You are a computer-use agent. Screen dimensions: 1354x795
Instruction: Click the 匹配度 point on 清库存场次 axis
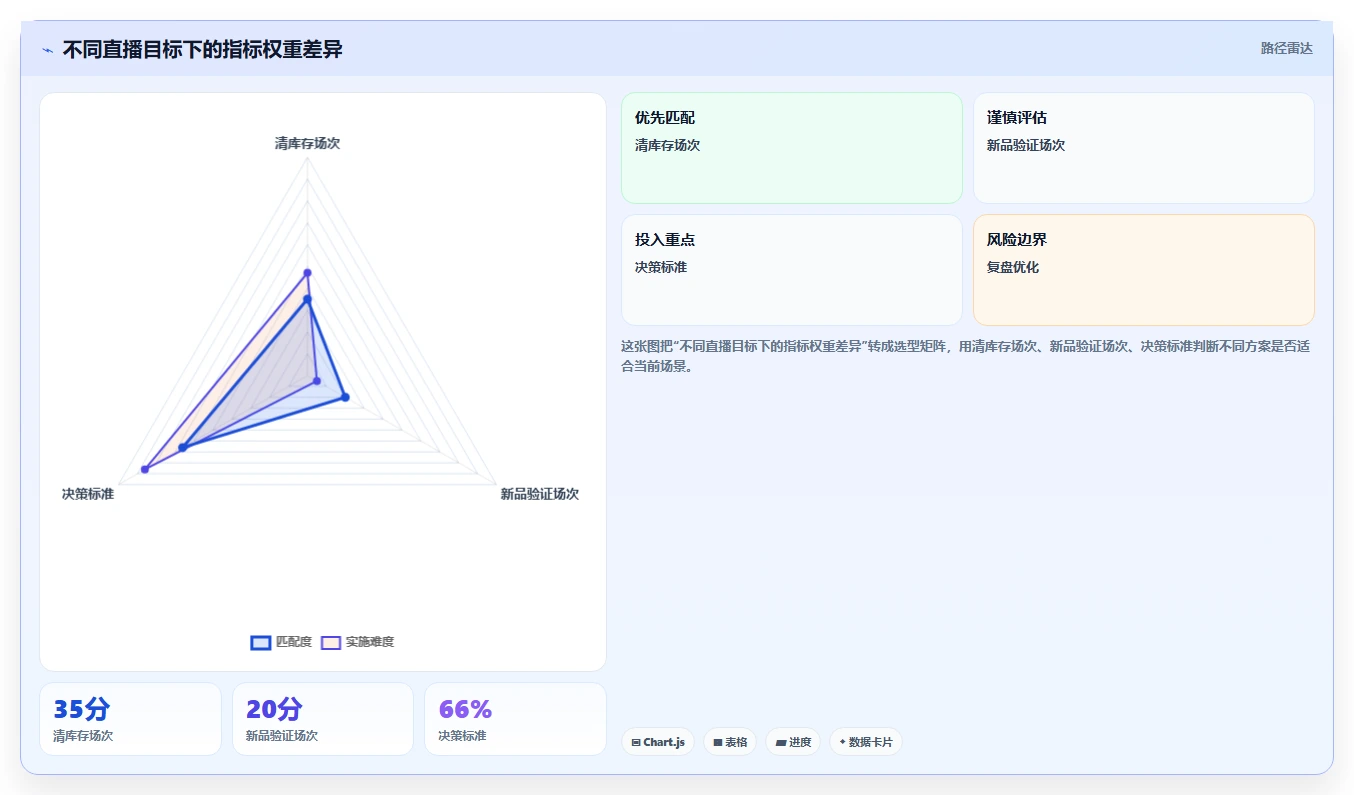point(307,299)
